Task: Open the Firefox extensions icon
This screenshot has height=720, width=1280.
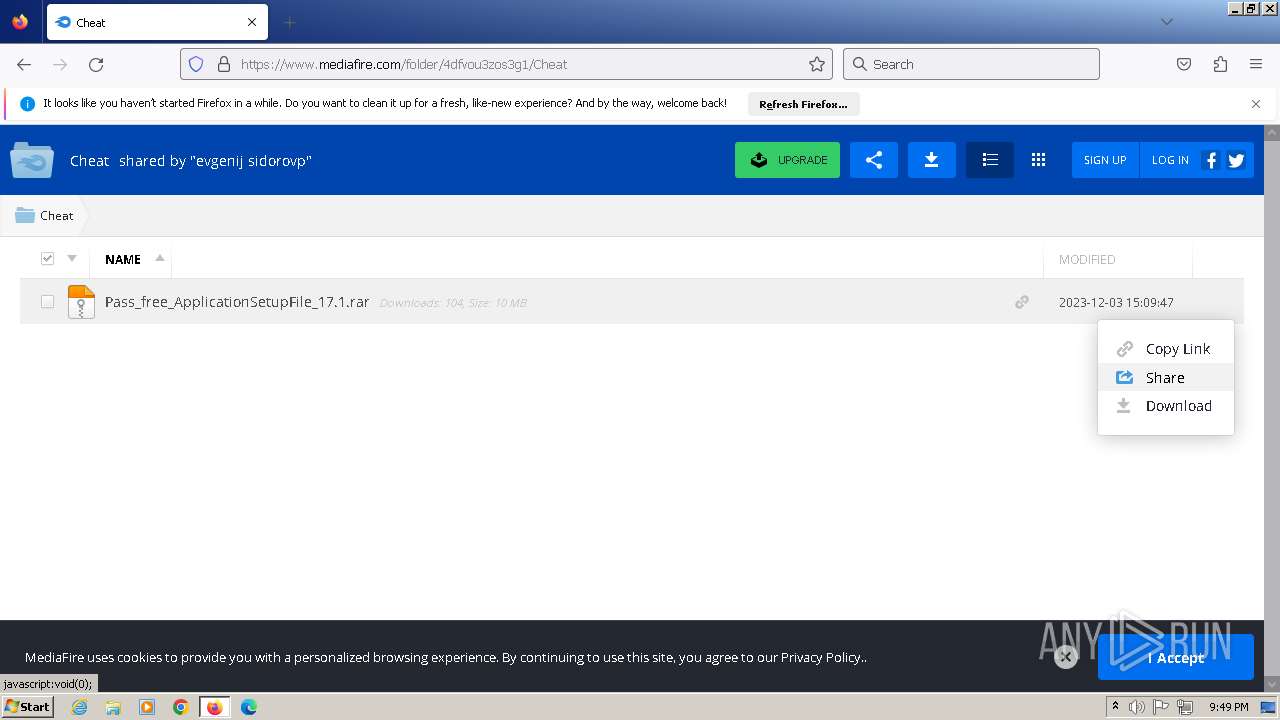Action: (1220, 64)
